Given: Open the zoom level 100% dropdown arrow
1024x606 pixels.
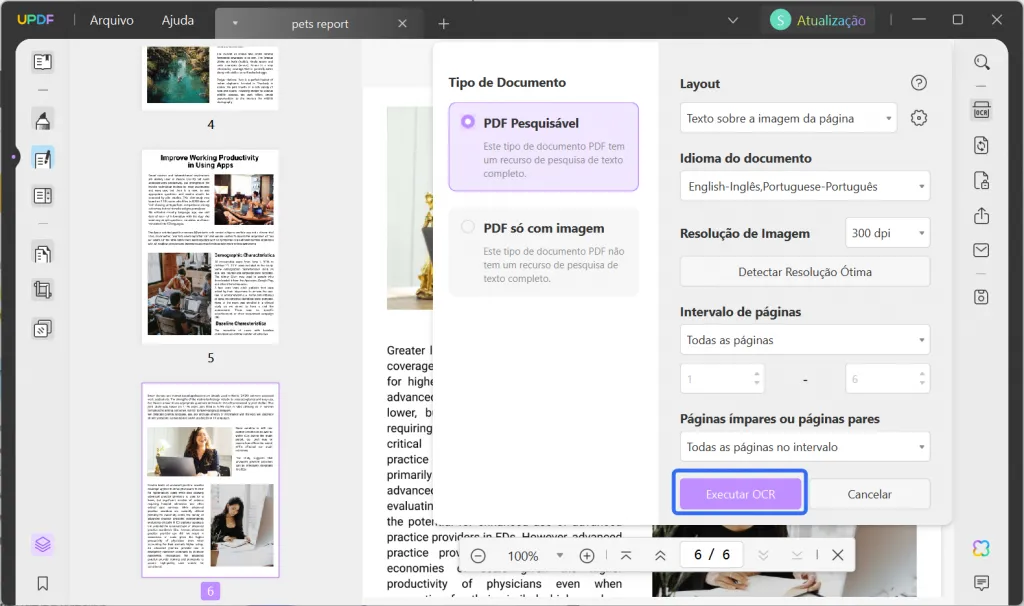Looking at the screenshot, I should 560,556.
